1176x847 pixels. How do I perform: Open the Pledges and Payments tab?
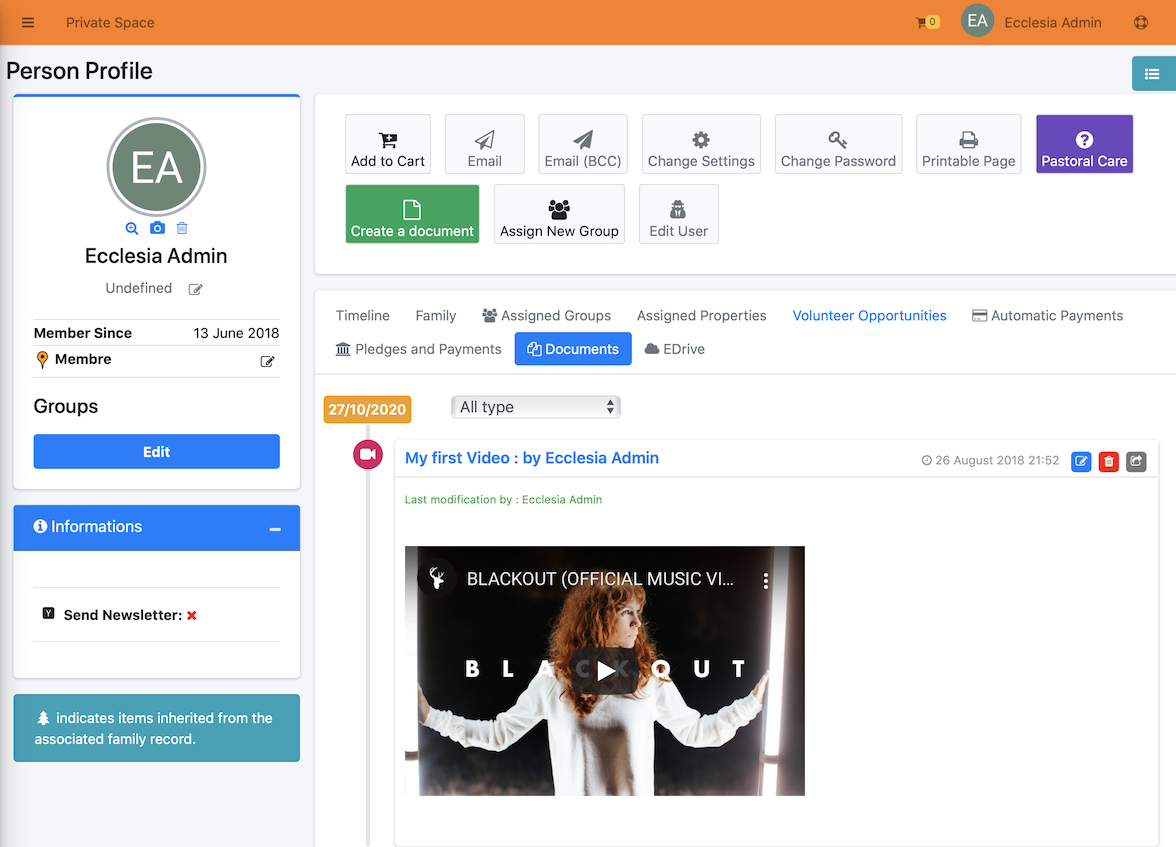coord(418,349)
